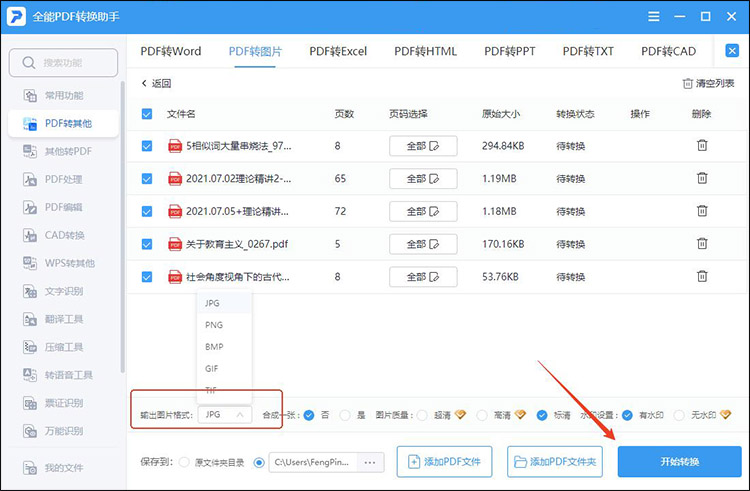Open CAD转换 in the sidebar

pyautogui.click(x=63, y=235)
